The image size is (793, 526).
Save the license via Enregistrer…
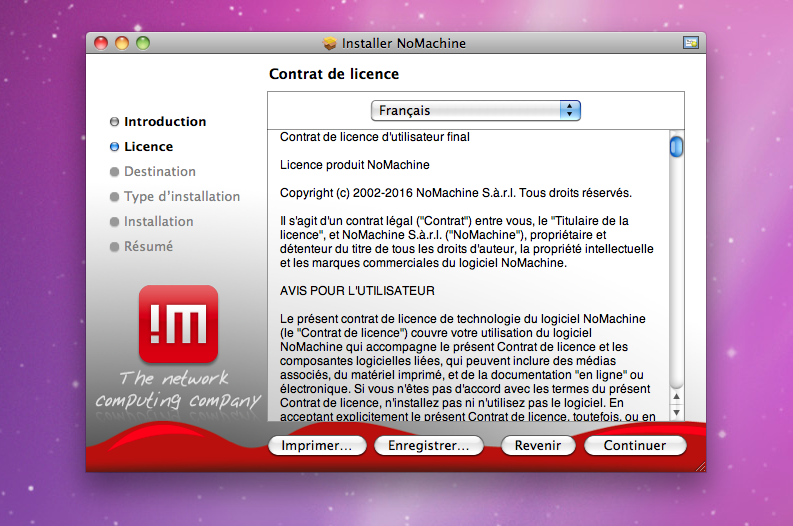428,446
